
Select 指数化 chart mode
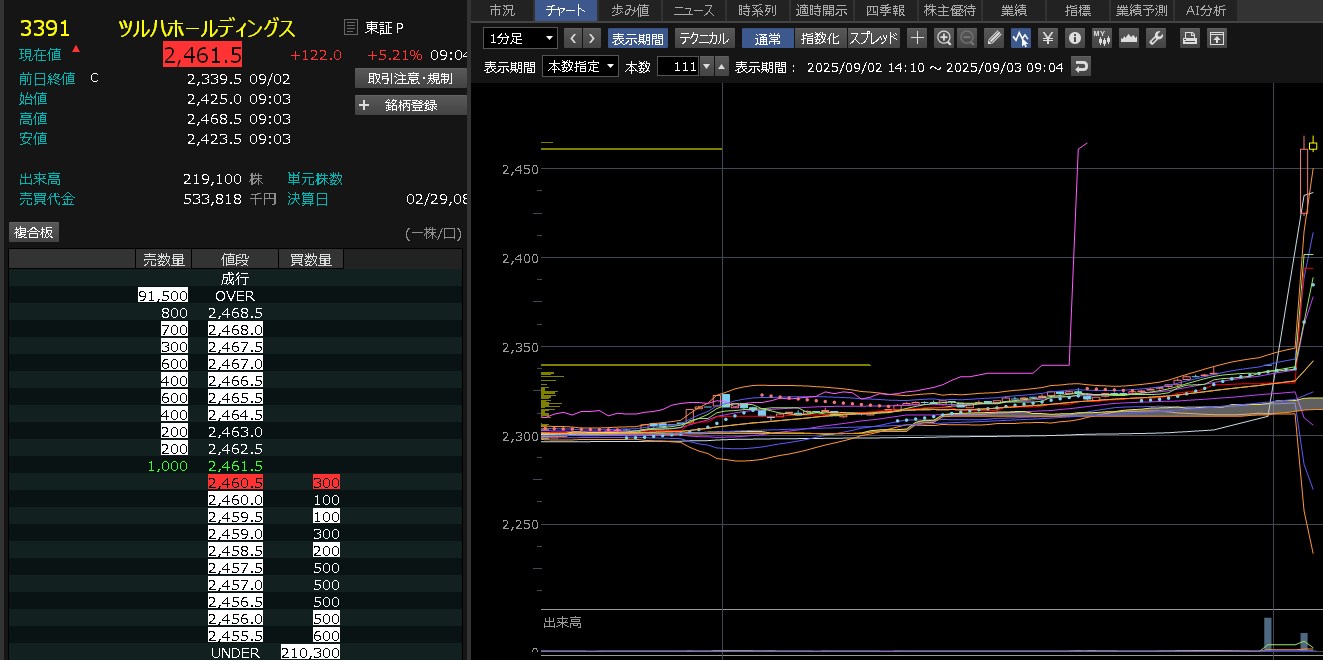coord(821,38)
